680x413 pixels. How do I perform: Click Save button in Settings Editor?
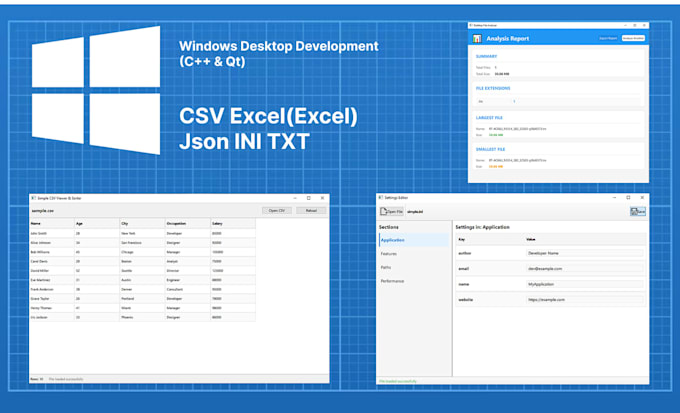638,211
